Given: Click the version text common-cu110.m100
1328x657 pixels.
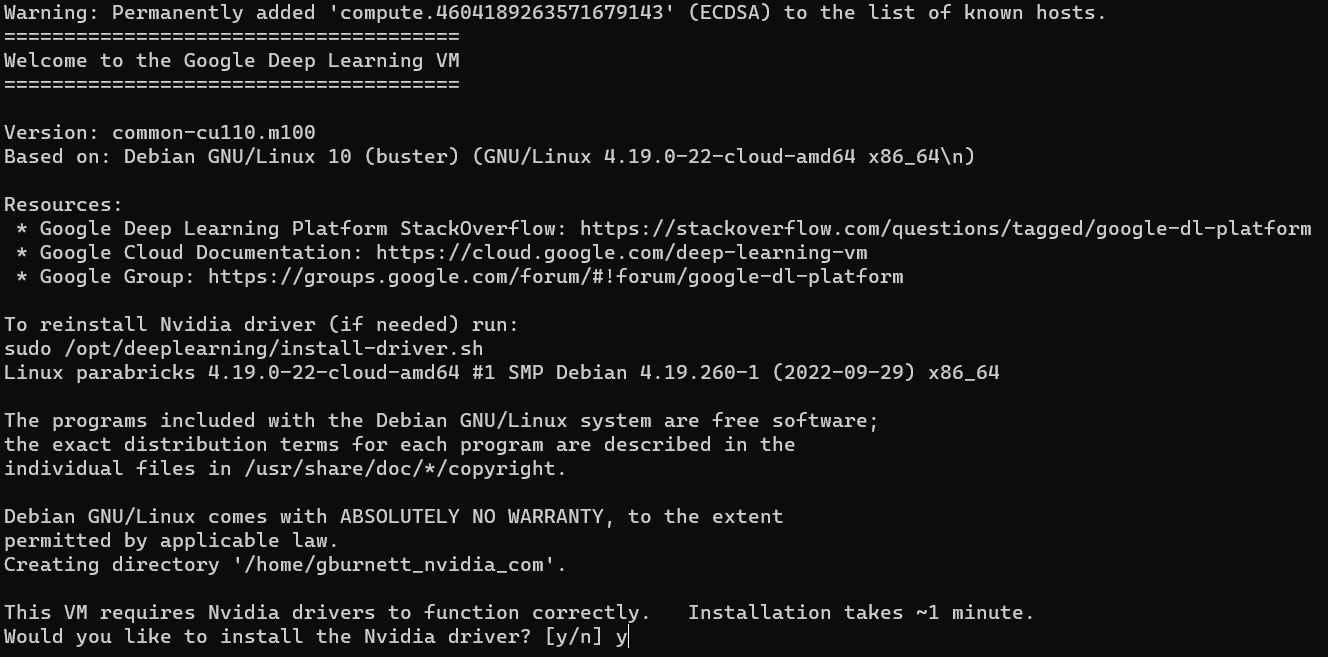Looking at the screenshot, I should click(214, 133).
